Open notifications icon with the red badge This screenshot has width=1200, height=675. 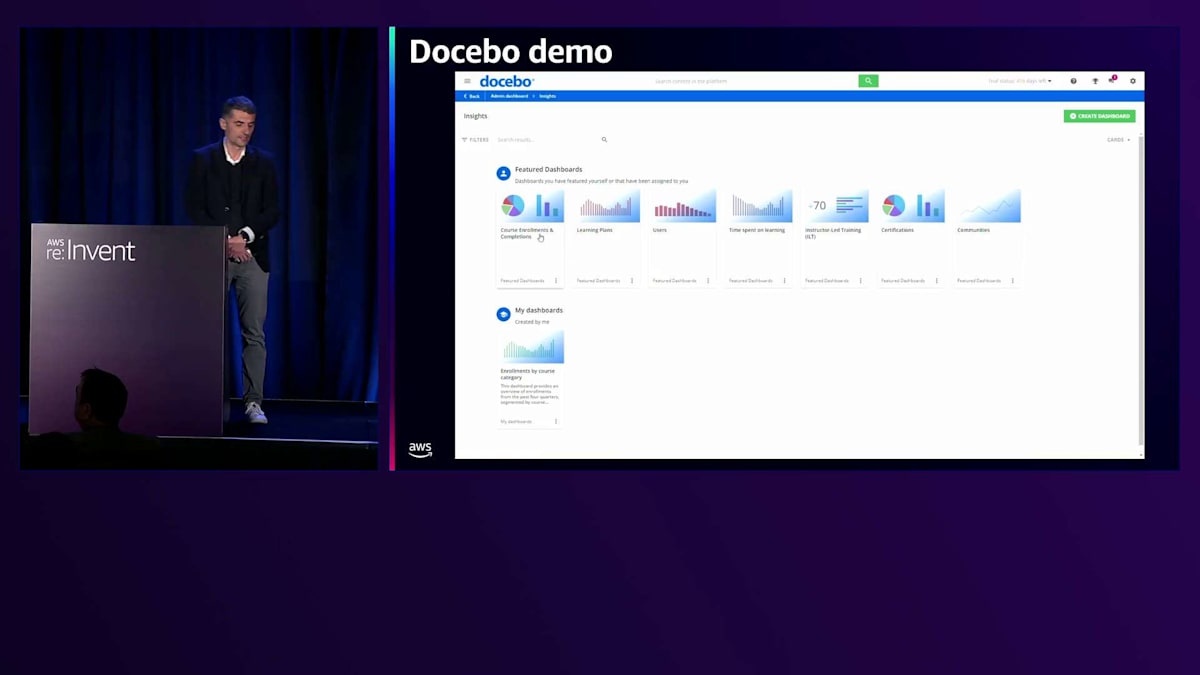point(1112,80)
